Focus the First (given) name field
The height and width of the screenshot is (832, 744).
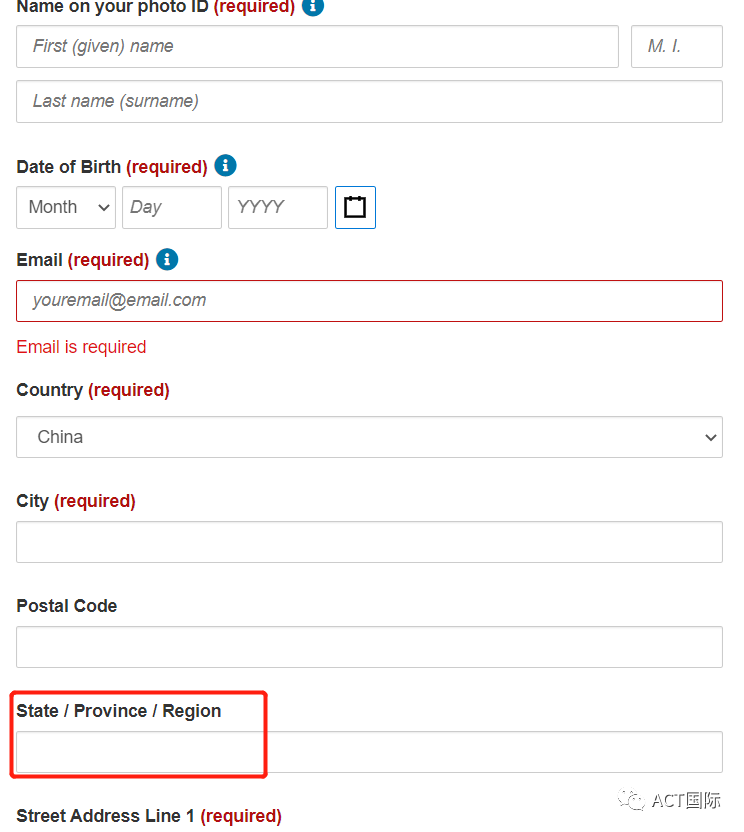[317, 46]
